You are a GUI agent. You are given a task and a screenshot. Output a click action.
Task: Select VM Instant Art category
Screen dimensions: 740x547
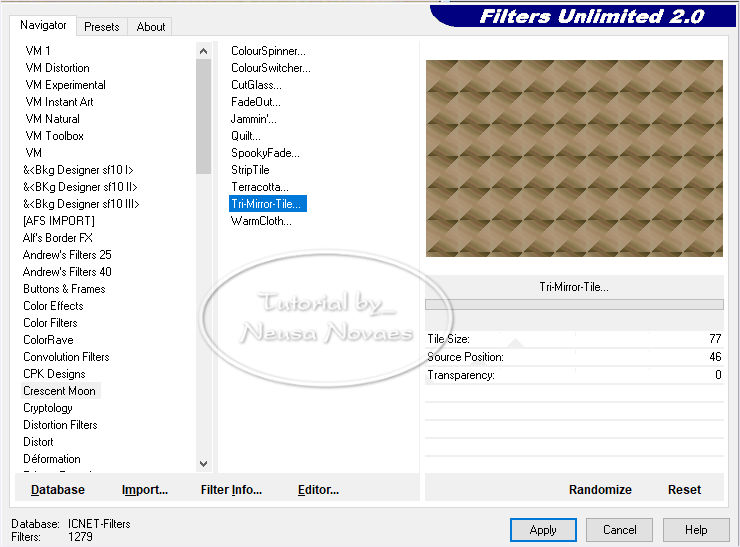coord(59,101)
